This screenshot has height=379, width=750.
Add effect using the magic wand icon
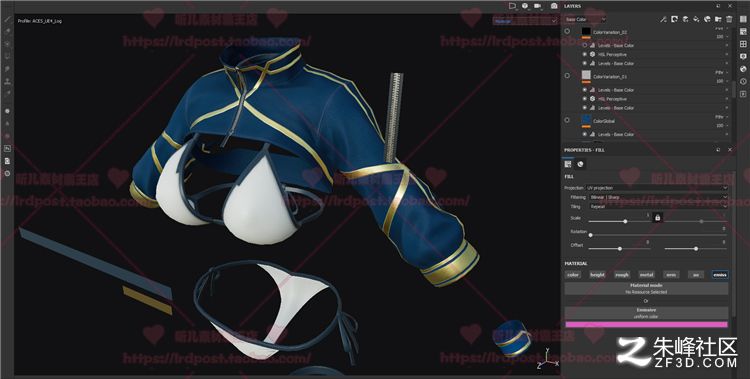point(663,19)
